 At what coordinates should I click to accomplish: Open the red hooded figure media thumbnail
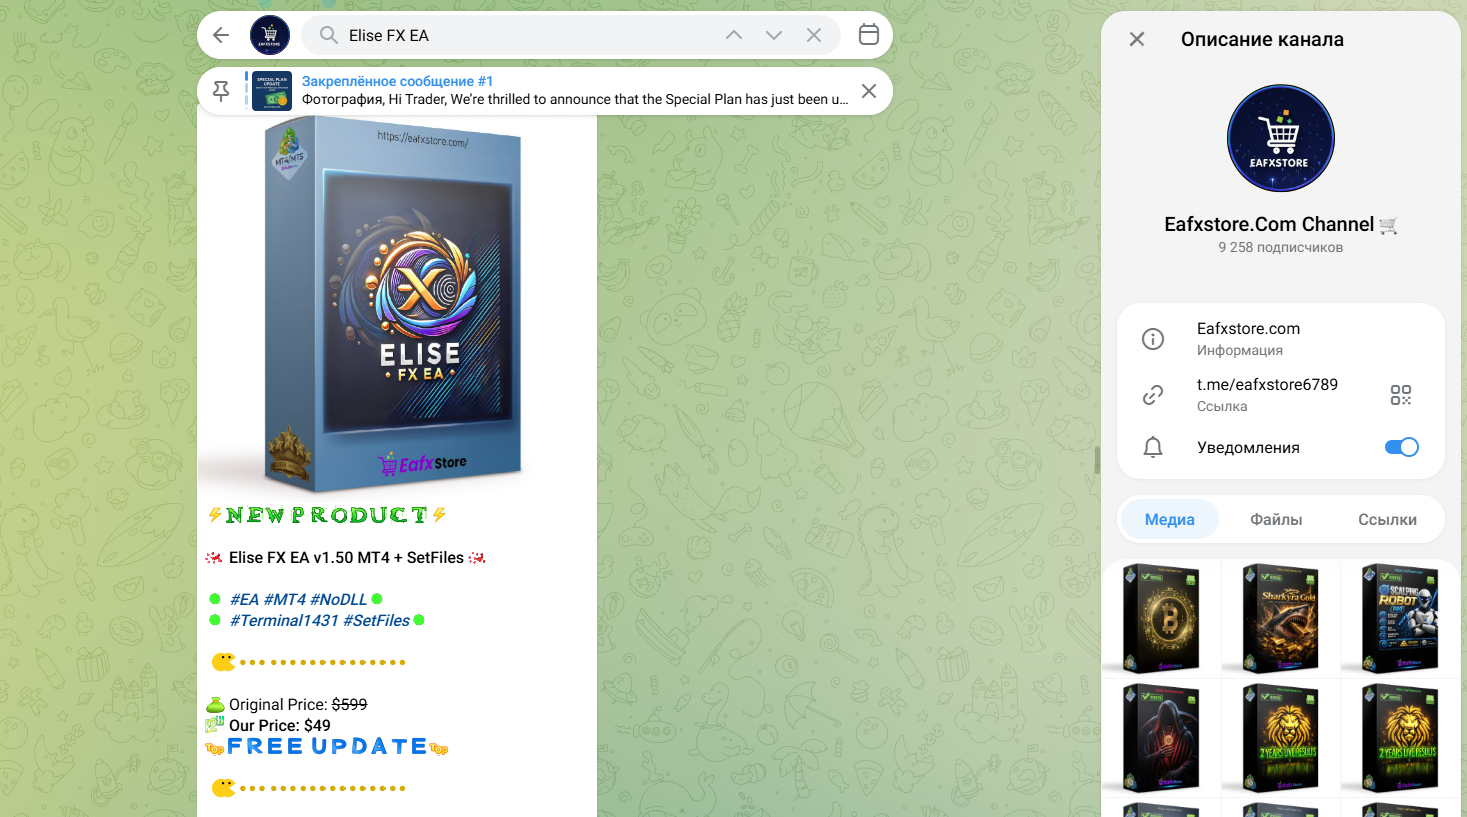tap(1161, 738)
